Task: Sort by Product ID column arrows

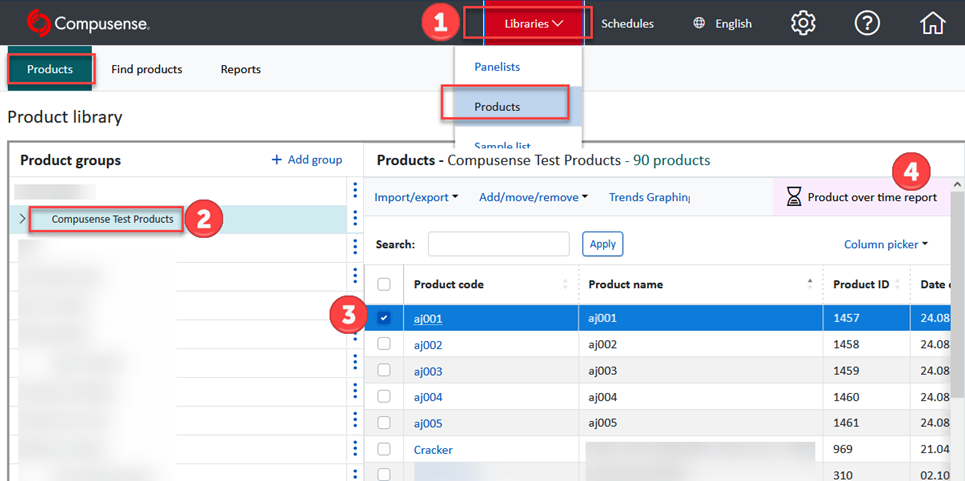Action: tap(897, 284)
